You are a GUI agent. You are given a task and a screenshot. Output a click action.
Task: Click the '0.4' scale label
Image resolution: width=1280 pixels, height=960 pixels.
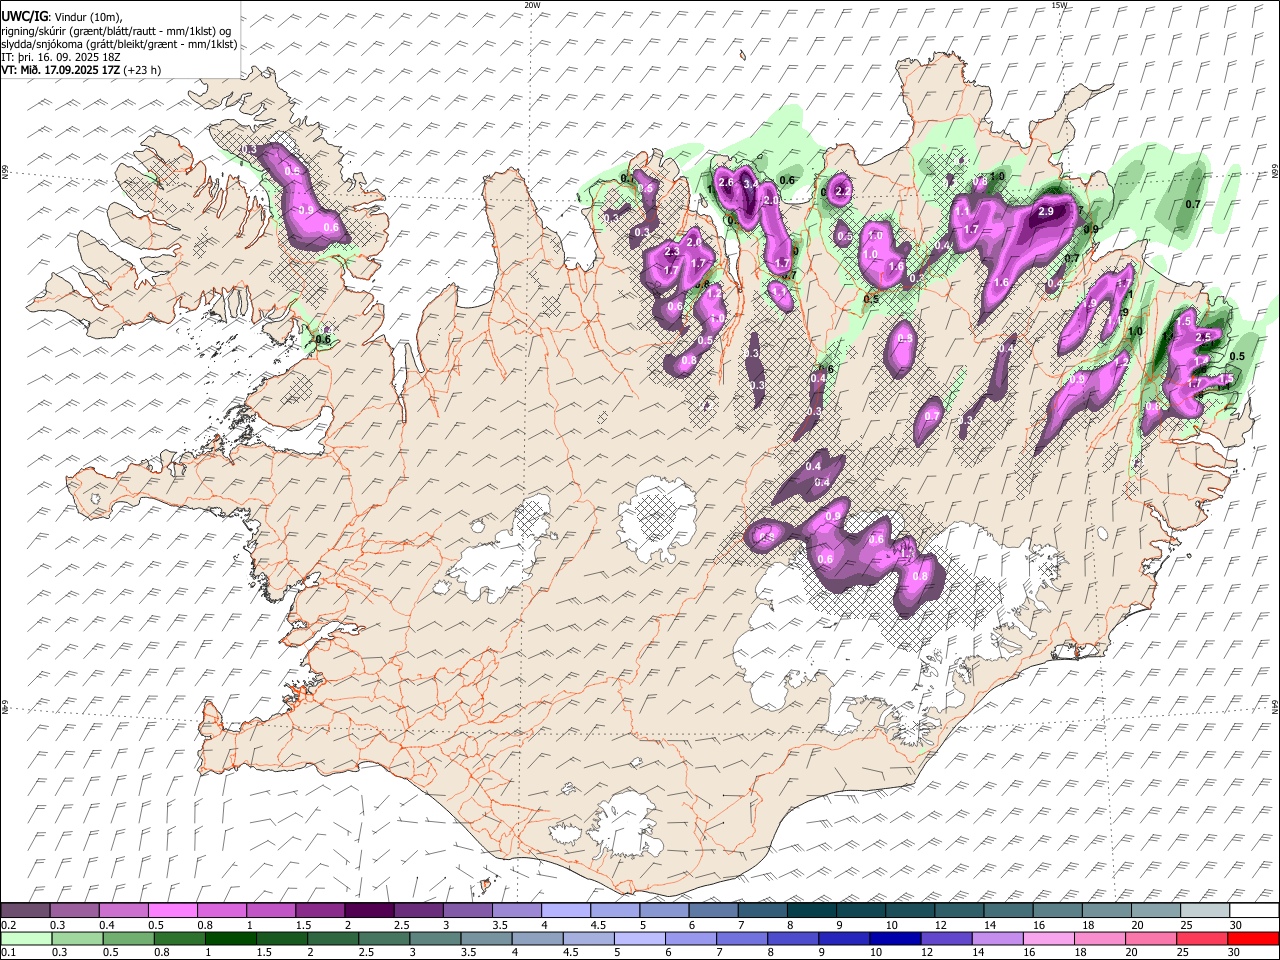pos(106,925)
